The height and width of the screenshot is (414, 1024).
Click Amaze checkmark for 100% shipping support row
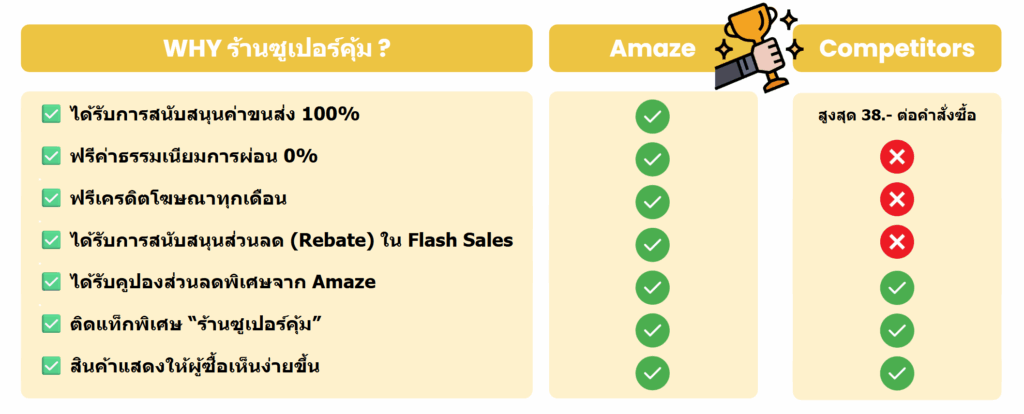coord(652,115)
